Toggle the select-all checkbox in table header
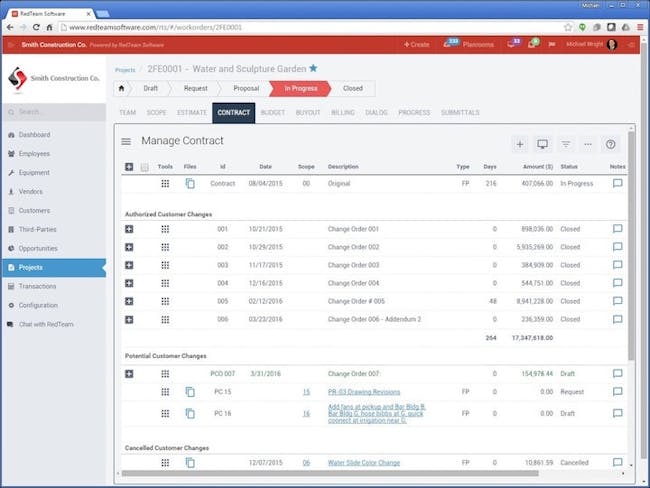The height and width of the screenshot is (488, 650). click(145, 167)
